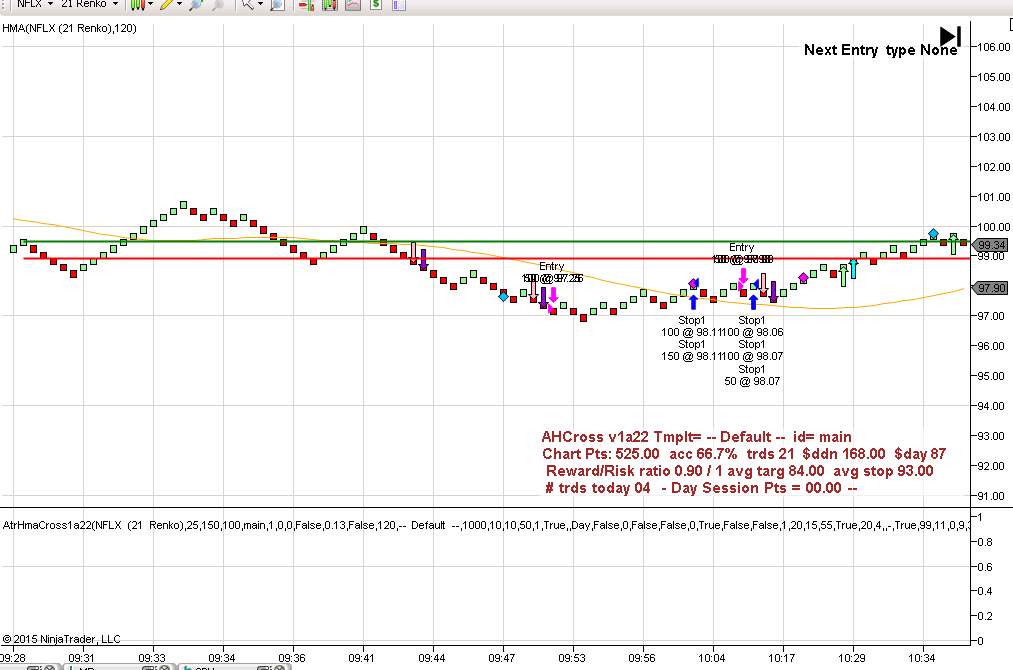Click the 'Chart Pts: 525.00' statistics line

pos(744,454)
